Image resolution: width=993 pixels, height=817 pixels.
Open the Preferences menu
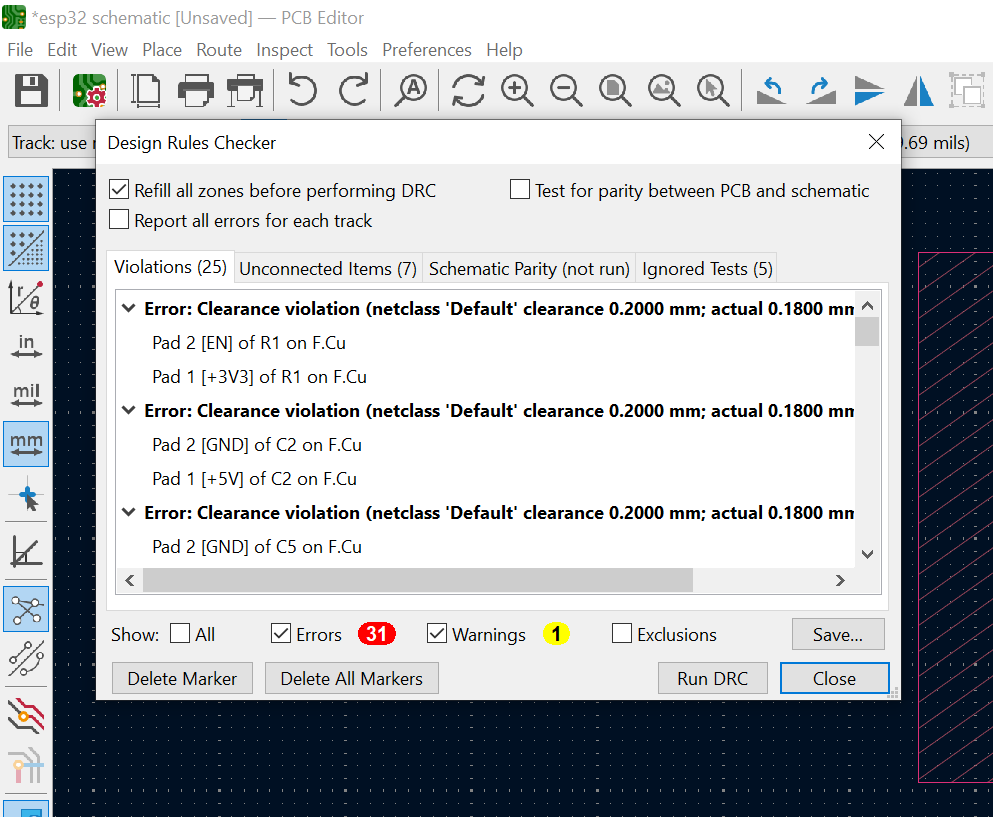[x=427, y=49]
